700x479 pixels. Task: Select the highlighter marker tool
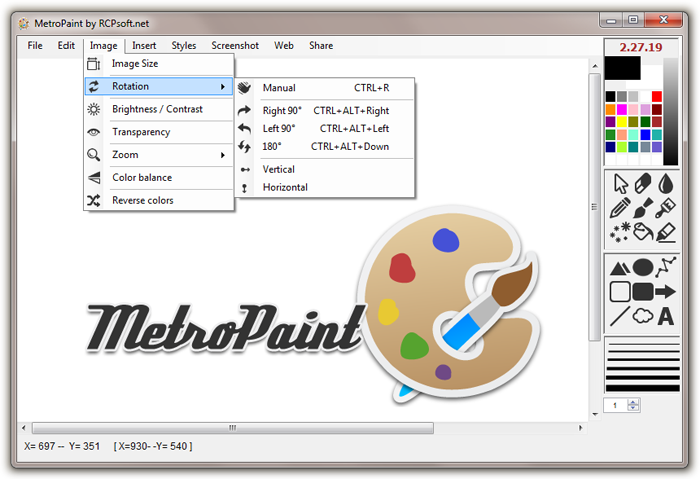tap(666, 232)
